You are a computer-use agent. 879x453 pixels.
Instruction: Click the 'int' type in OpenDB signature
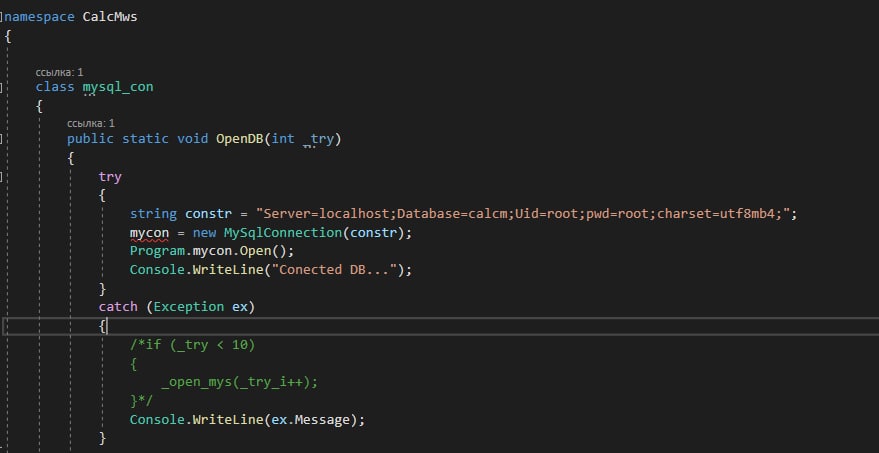283,138
